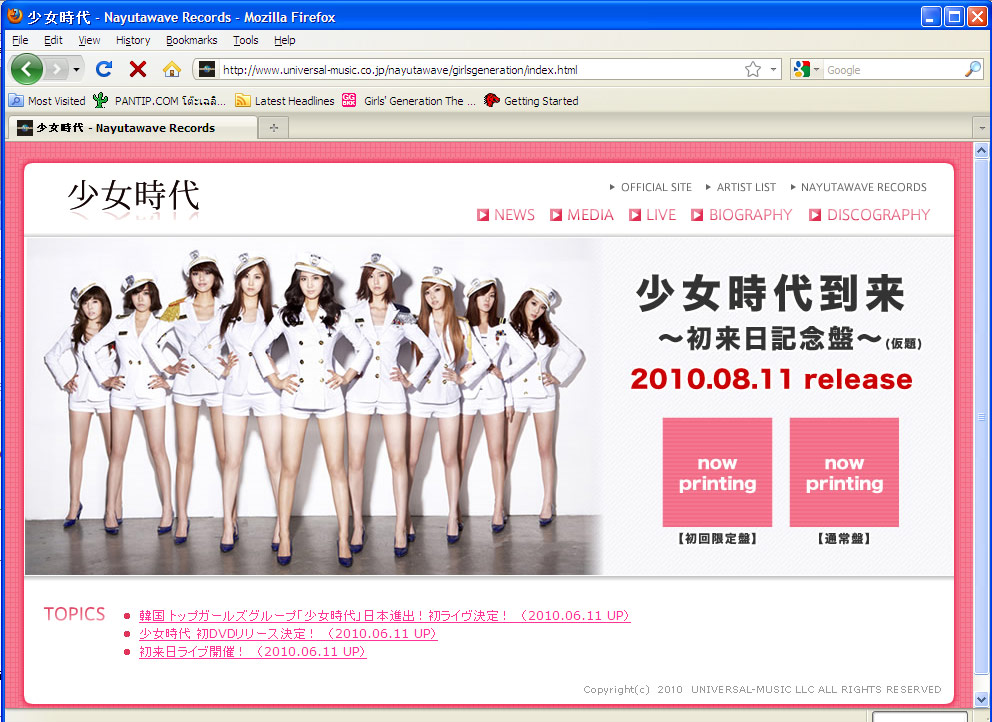Image resolution: width=992 pixels, height=722 pixels.
Task: Open the Latest Headlines feed bookmark
Action: tap(285, 101)
